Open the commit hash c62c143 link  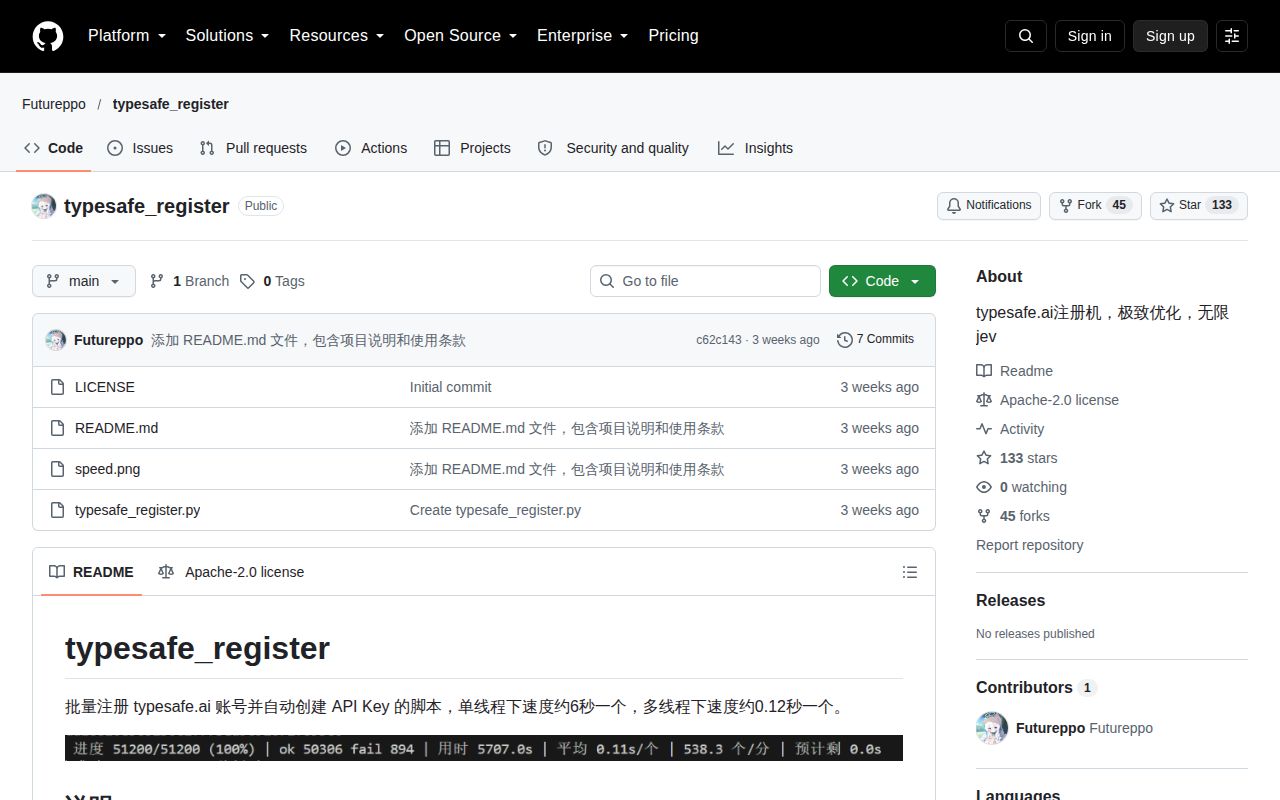[719, 340]
